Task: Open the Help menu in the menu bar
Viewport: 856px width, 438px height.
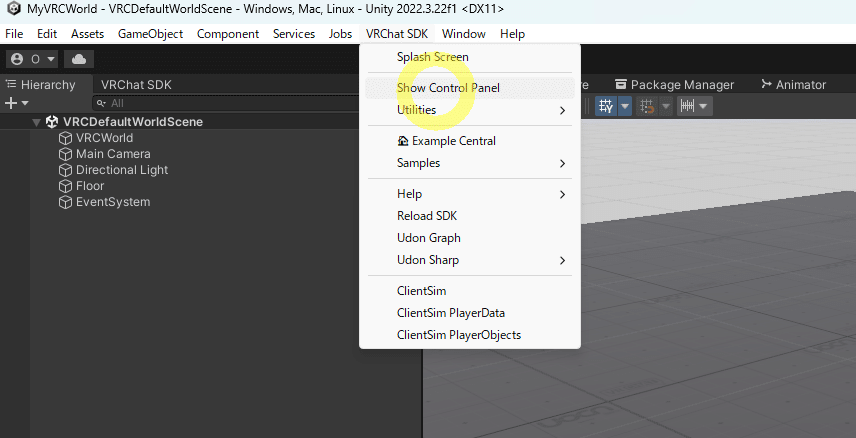Action: click(x=512, y=34)
